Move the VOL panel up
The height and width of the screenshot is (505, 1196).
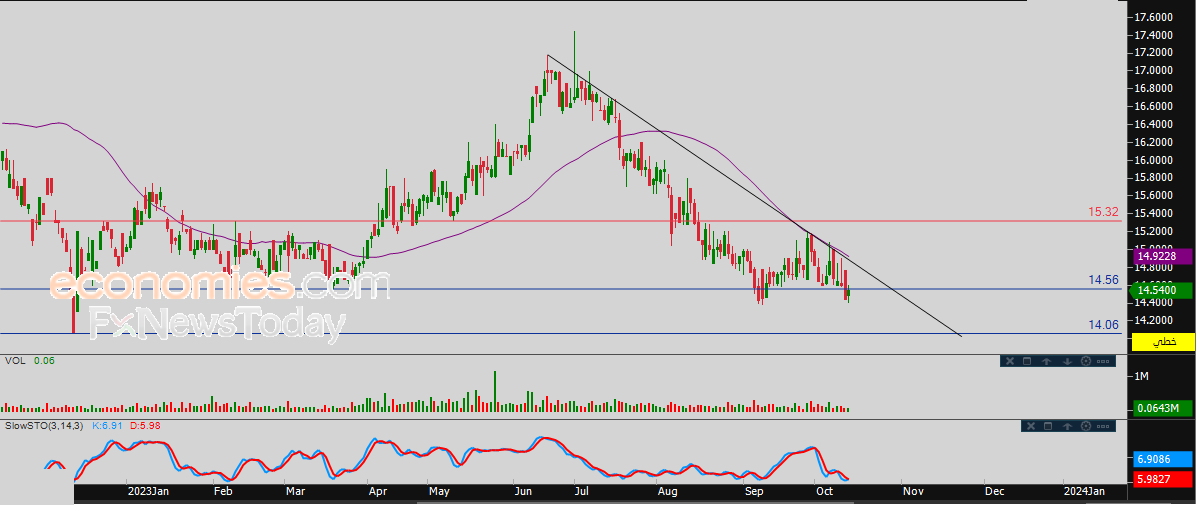pyautogui.click(x=1046, y=361)
